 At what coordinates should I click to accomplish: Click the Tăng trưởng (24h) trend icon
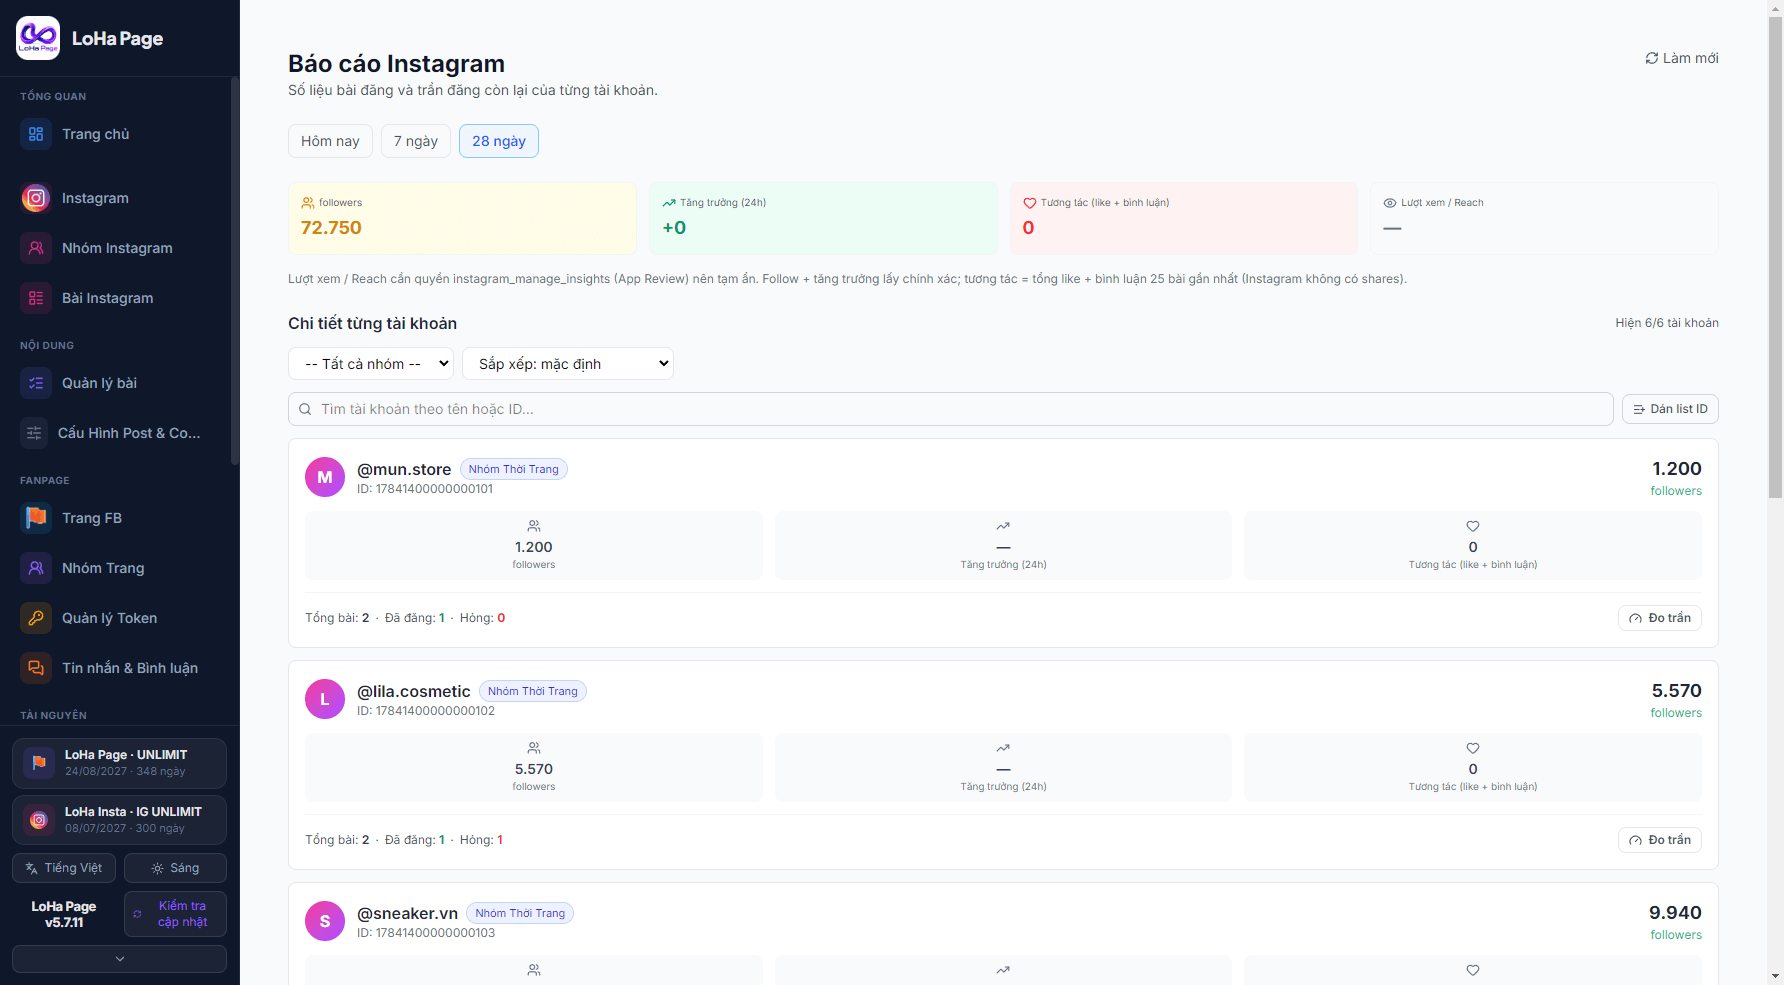(x=669, y=203)
